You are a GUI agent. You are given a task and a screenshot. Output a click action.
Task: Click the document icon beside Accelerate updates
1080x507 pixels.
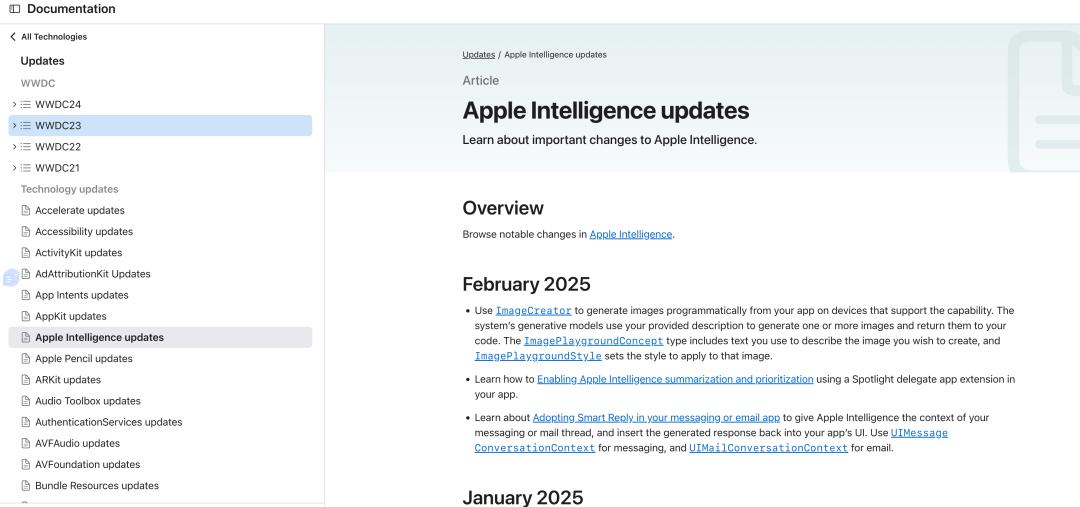(x=26, y=211)
